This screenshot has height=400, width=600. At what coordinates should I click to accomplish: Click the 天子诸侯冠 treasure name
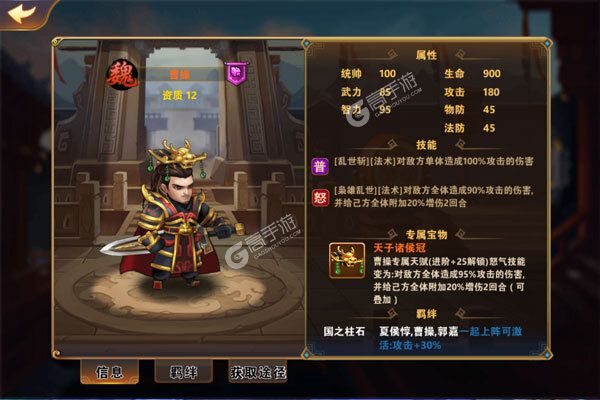click(x=399, y=248)
